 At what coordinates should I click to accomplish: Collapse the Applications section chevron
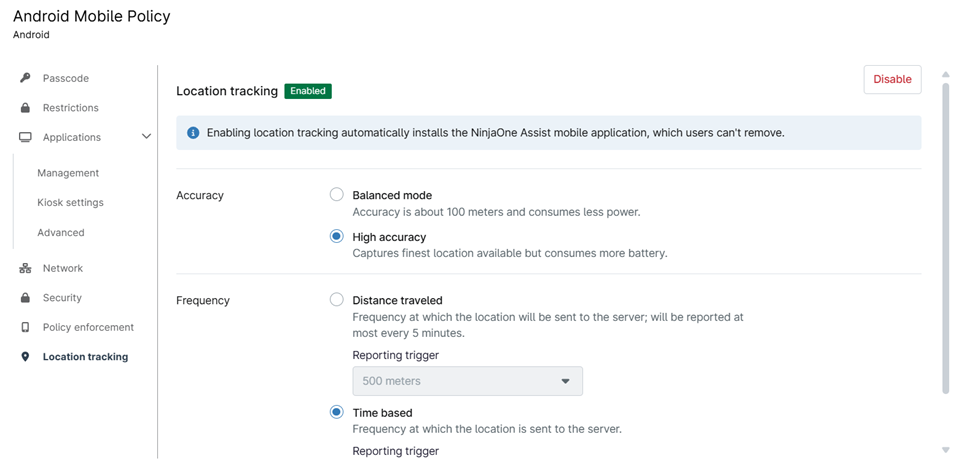[146, 137]
